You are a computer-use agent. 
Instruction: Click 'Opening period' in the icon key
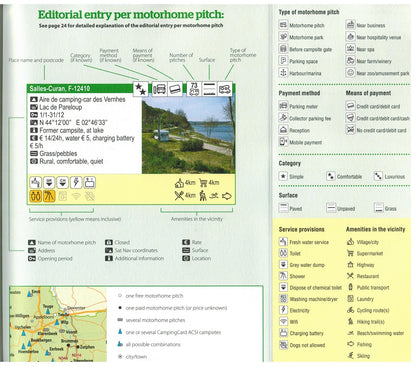[x=55, y=259]
